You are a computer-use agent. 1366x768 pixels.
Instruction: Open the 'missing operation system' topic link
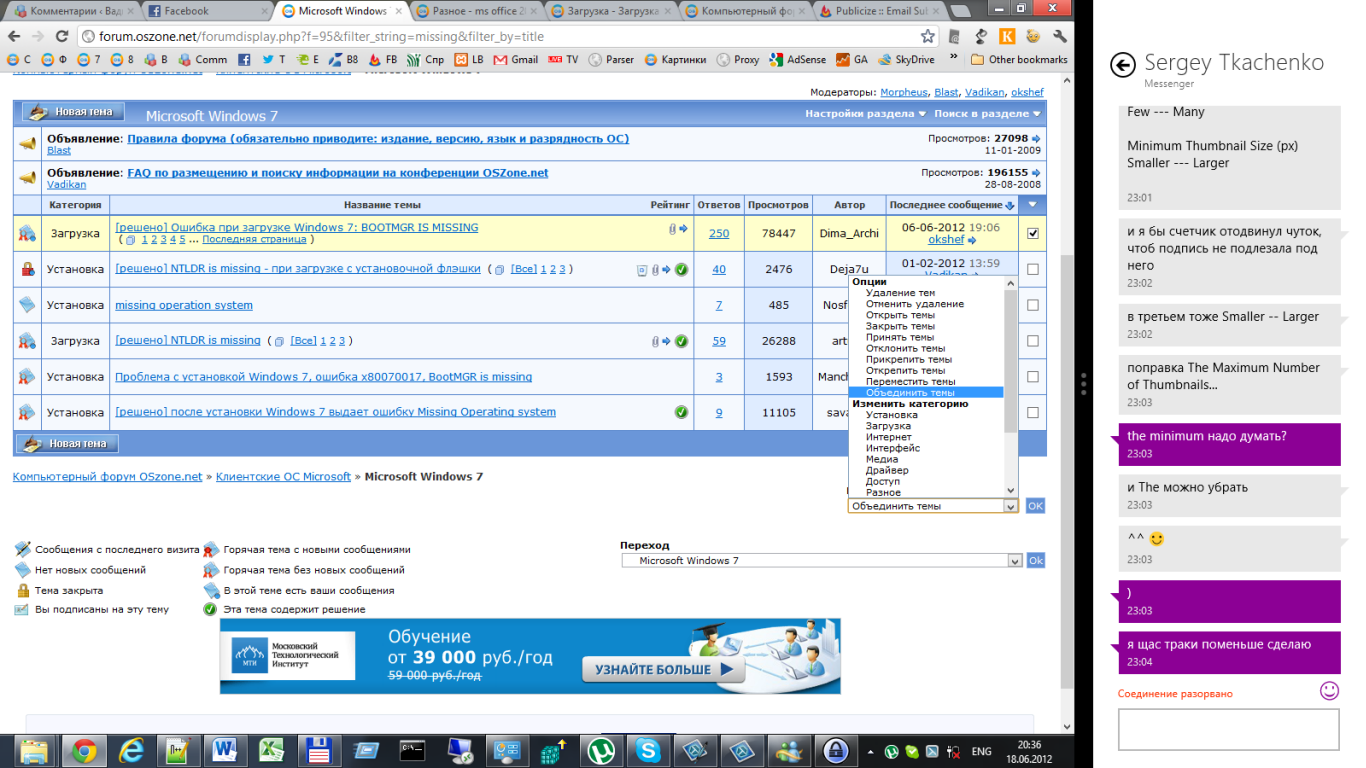184,305
